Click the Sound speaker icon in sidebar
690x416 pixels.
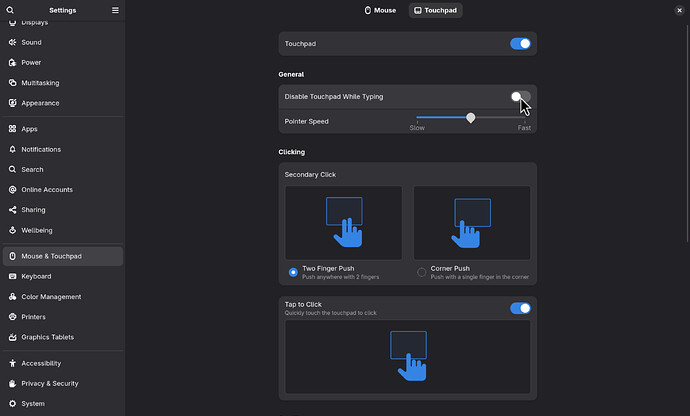[x=12, y=42]
